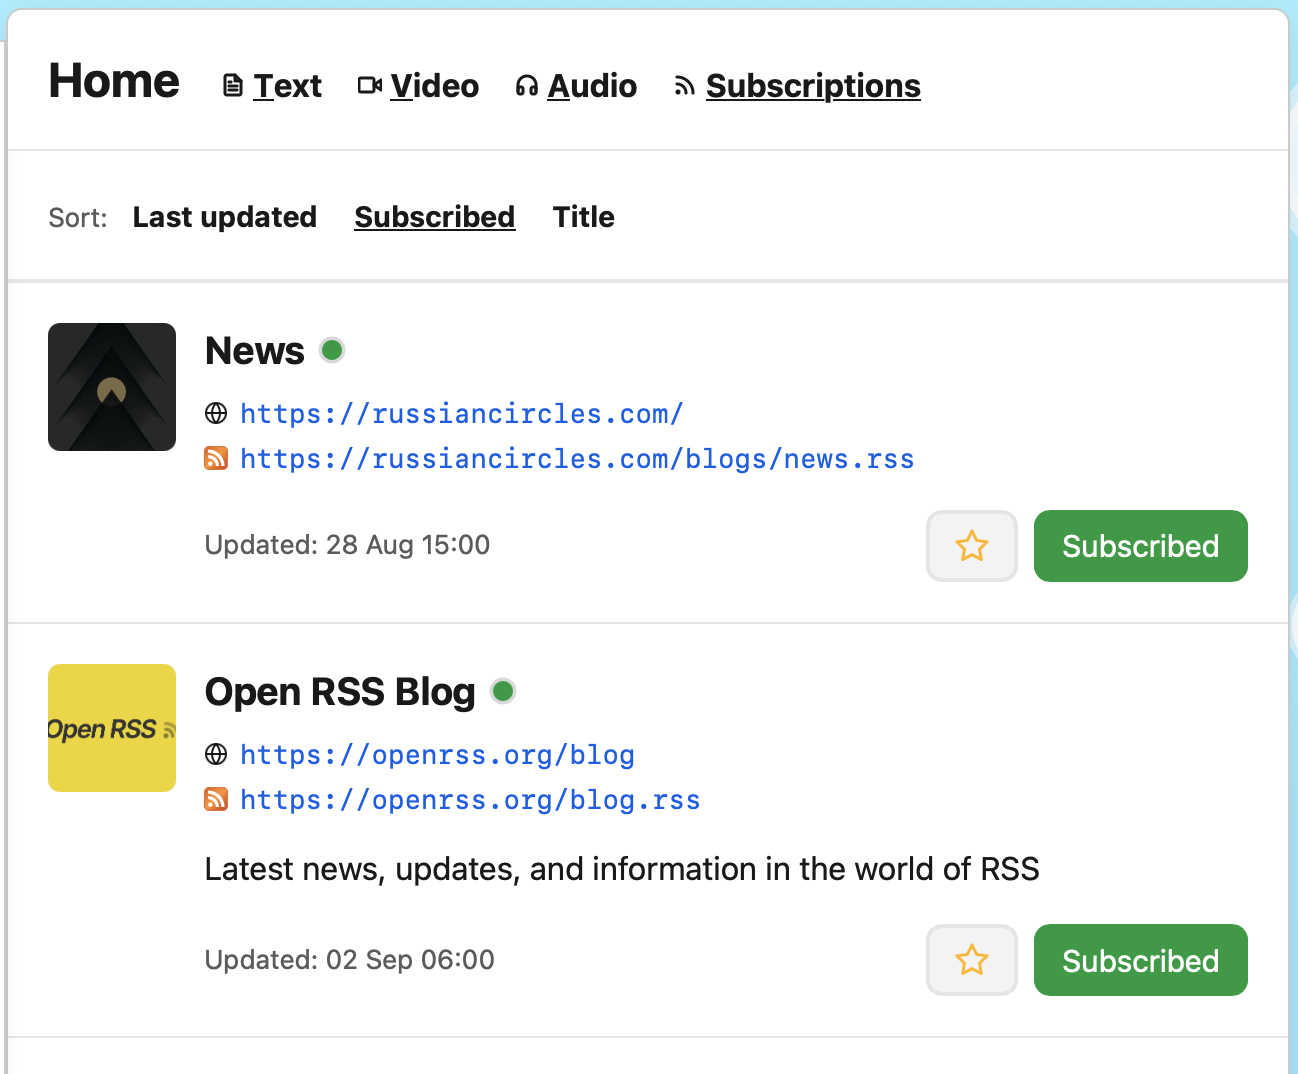Sort feeds by Subscribed
This screenshot has width=1298, height=1074.
(435, 217)
